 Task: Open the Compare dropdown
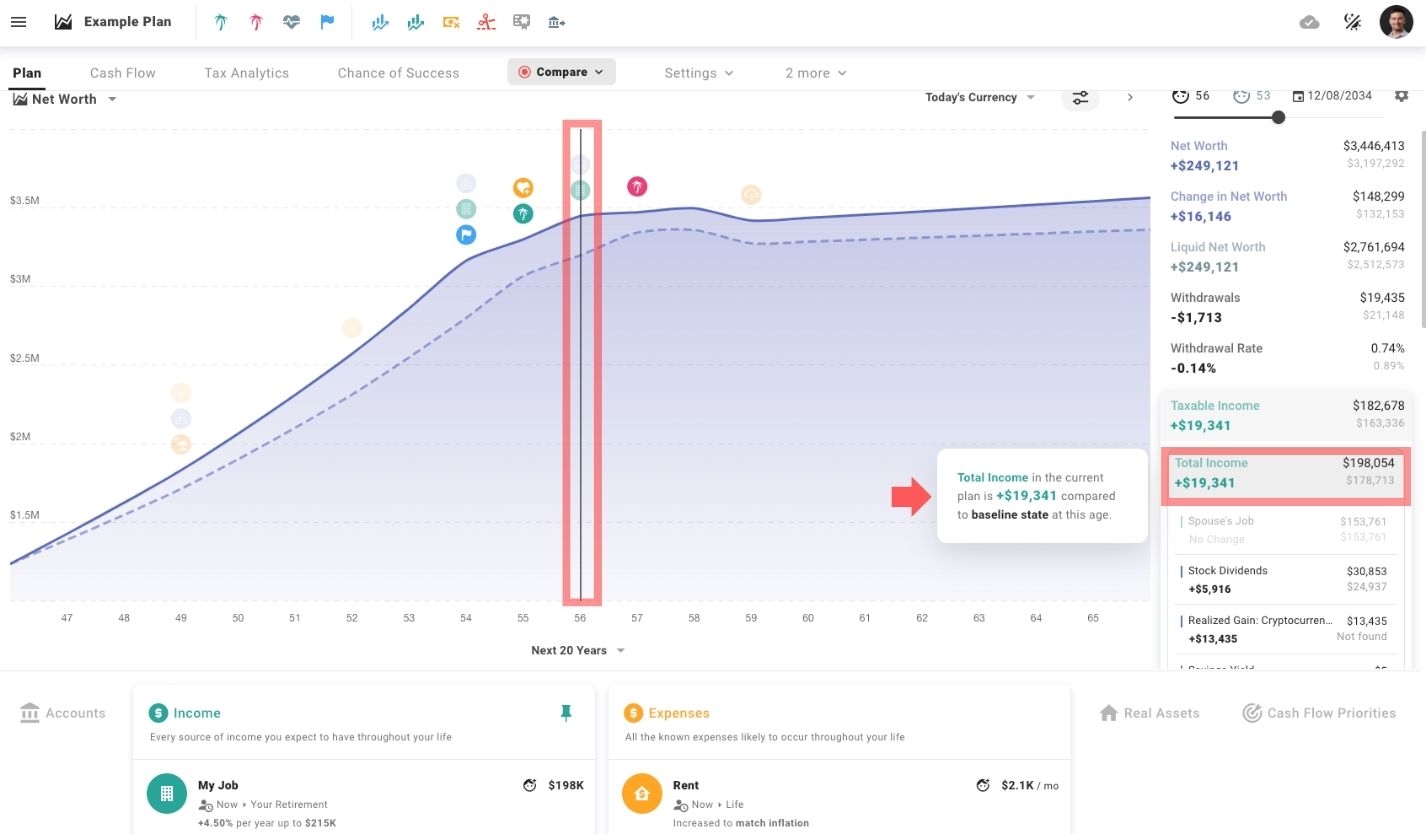[x=561, y=72]
